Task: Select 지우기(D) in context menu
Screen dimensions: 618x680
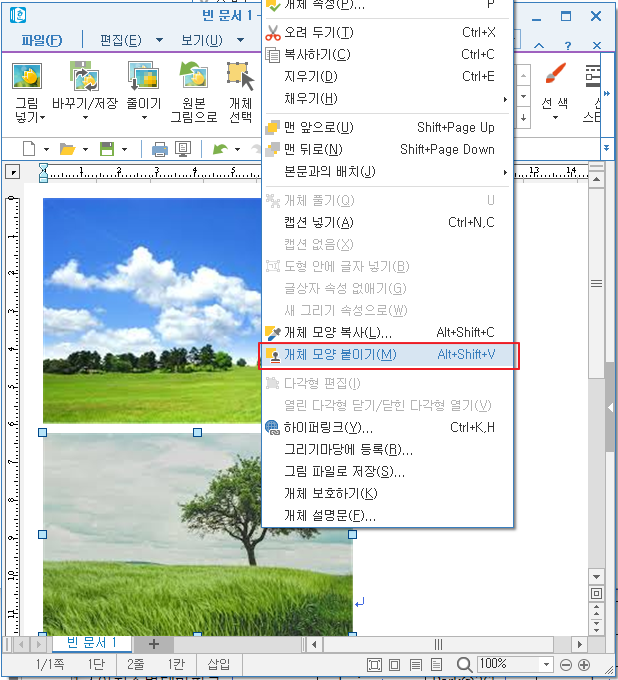Action: point(387,77)
